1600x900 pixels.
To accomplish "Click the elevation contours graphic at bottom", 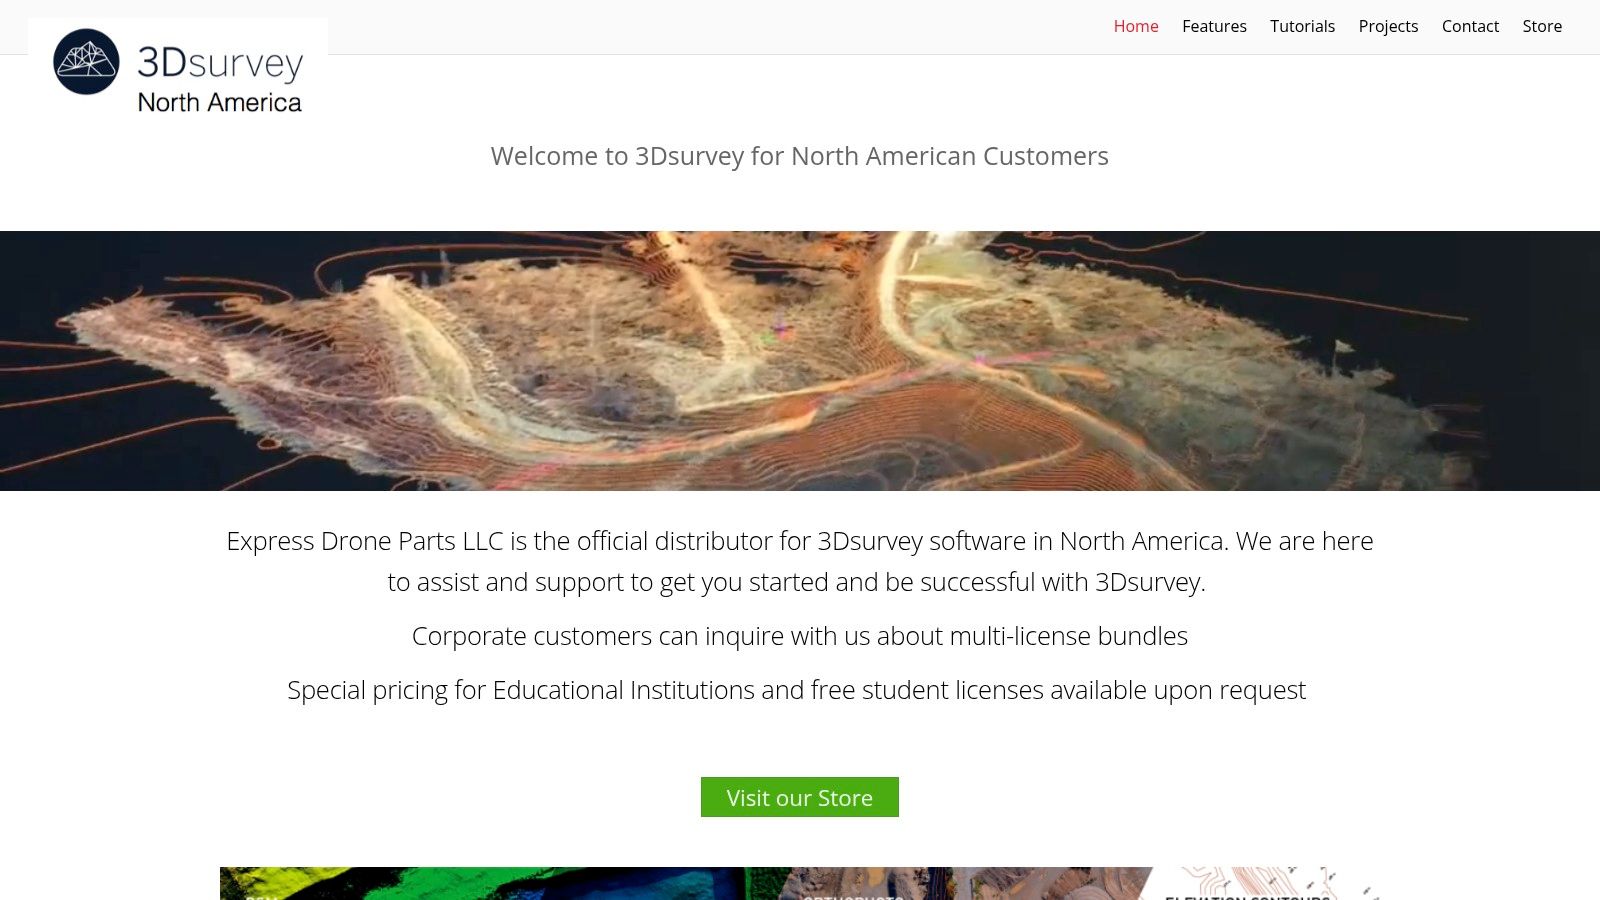I will click(1265, 884).
